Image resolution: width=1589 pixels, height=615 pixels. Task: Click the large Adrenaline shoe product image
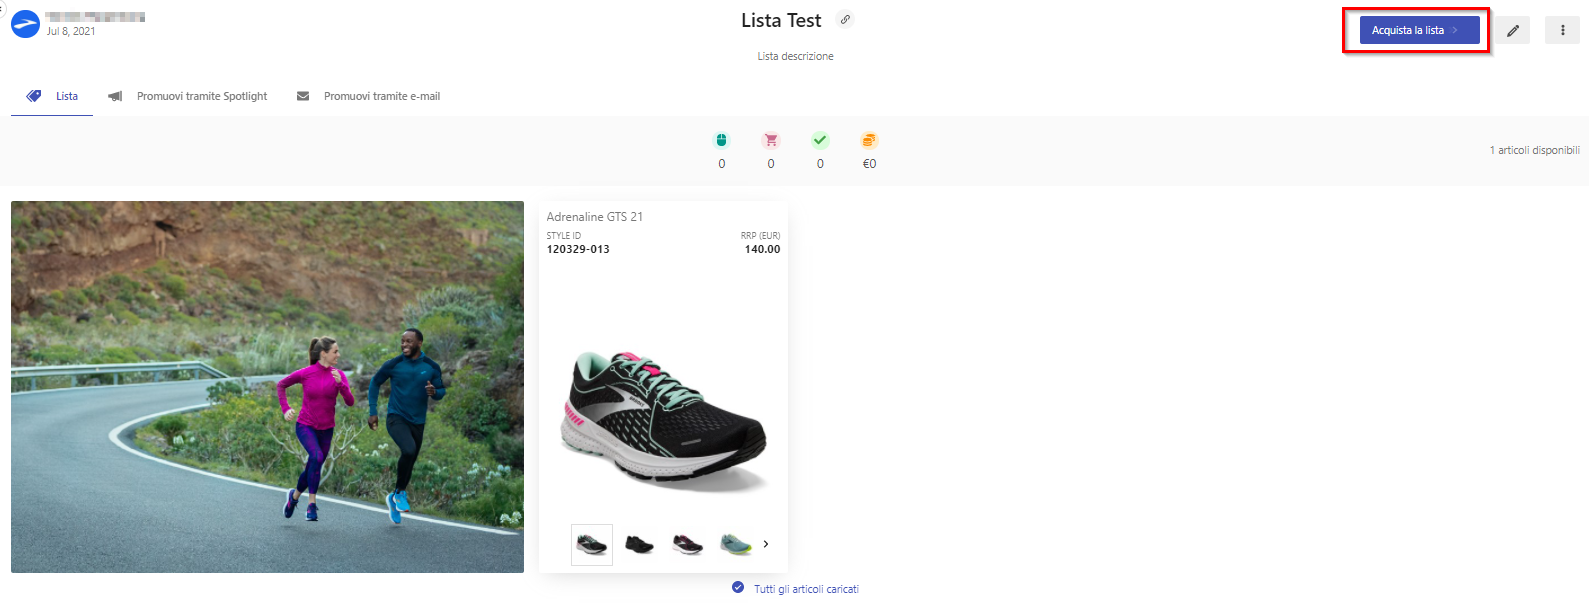663,420
